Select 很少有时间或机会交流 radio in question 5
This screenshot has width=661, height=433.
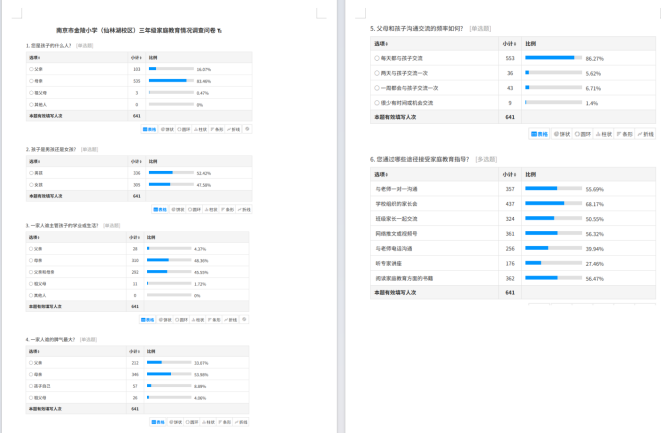[x=377, y=102]
